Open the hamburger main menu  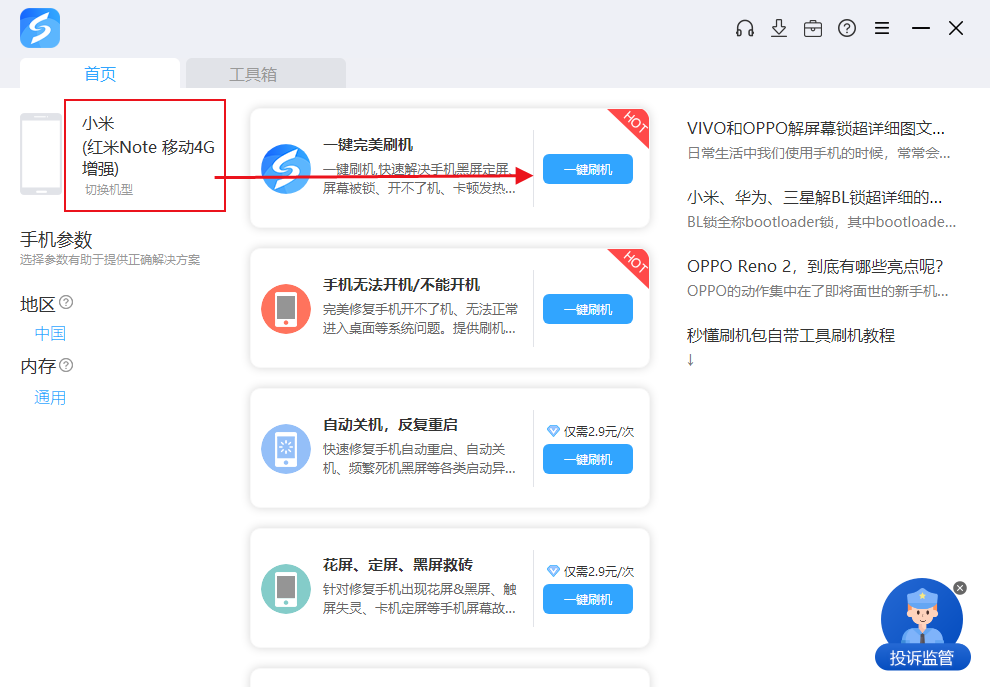(x=882, y=28)
